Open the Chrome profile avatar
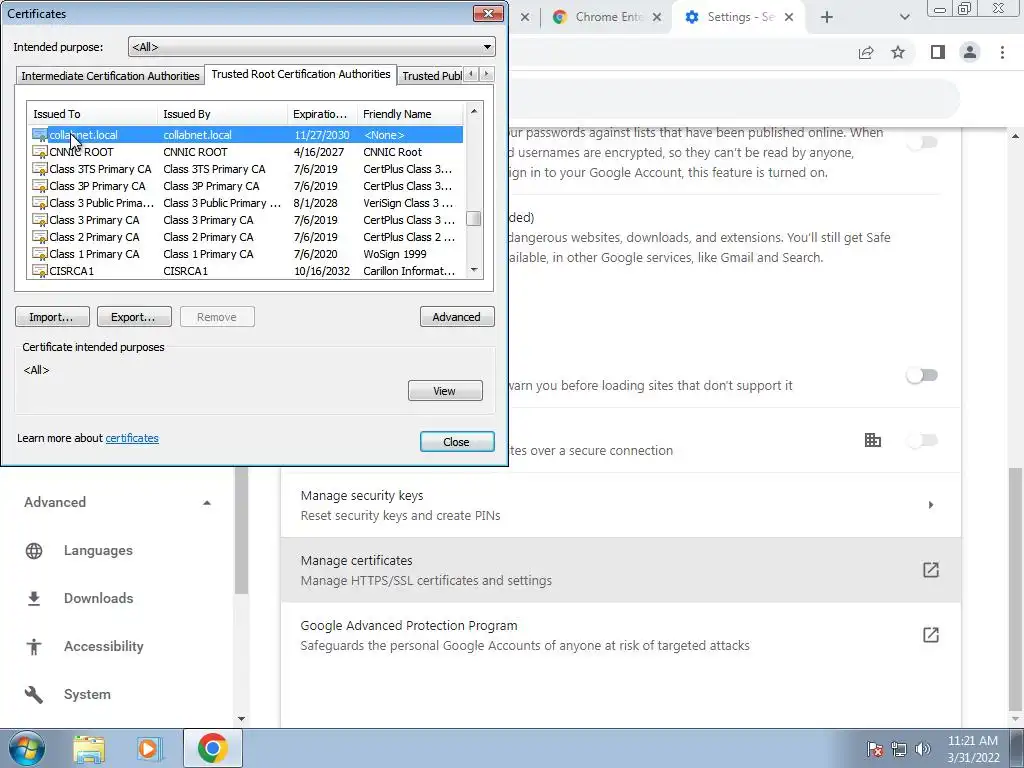The width and height of the screenshot is (1024, 768). [970, 52]
